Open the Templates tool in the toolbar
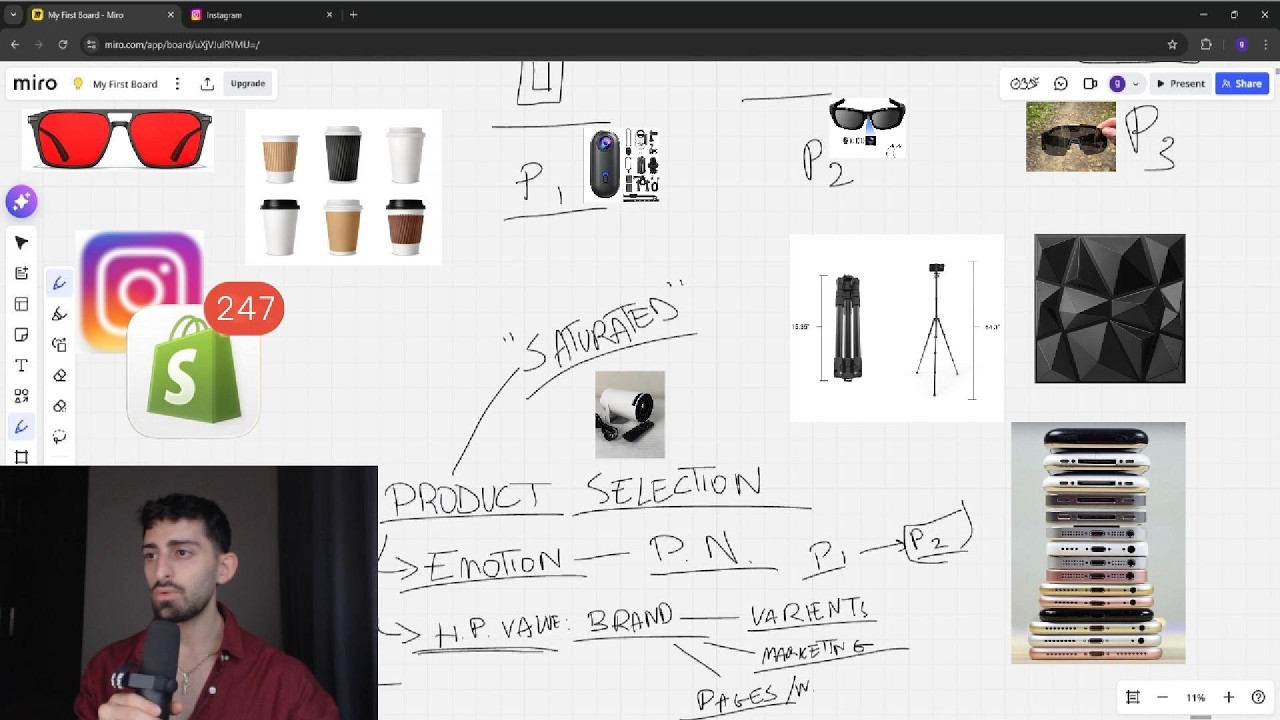Image resolution: width=1280 pixels, height=720 pixels. coord(21,304)
